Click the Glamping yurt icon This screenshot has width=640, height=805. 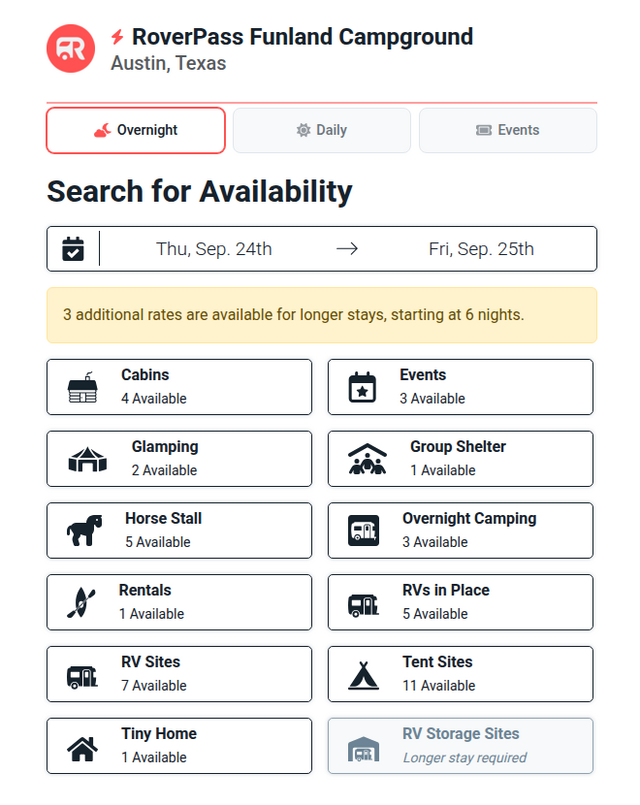click(88, 458)
